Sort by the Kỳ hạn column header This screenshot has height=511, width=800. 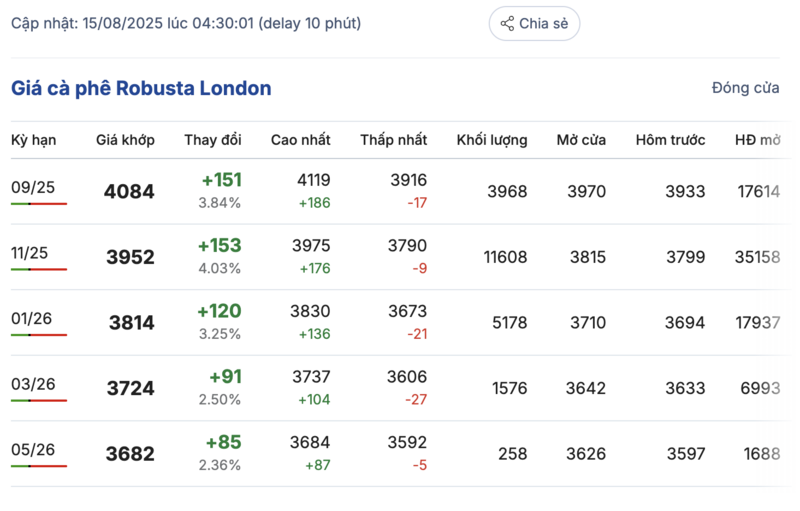pyautogui.click(x=34, y=140)
